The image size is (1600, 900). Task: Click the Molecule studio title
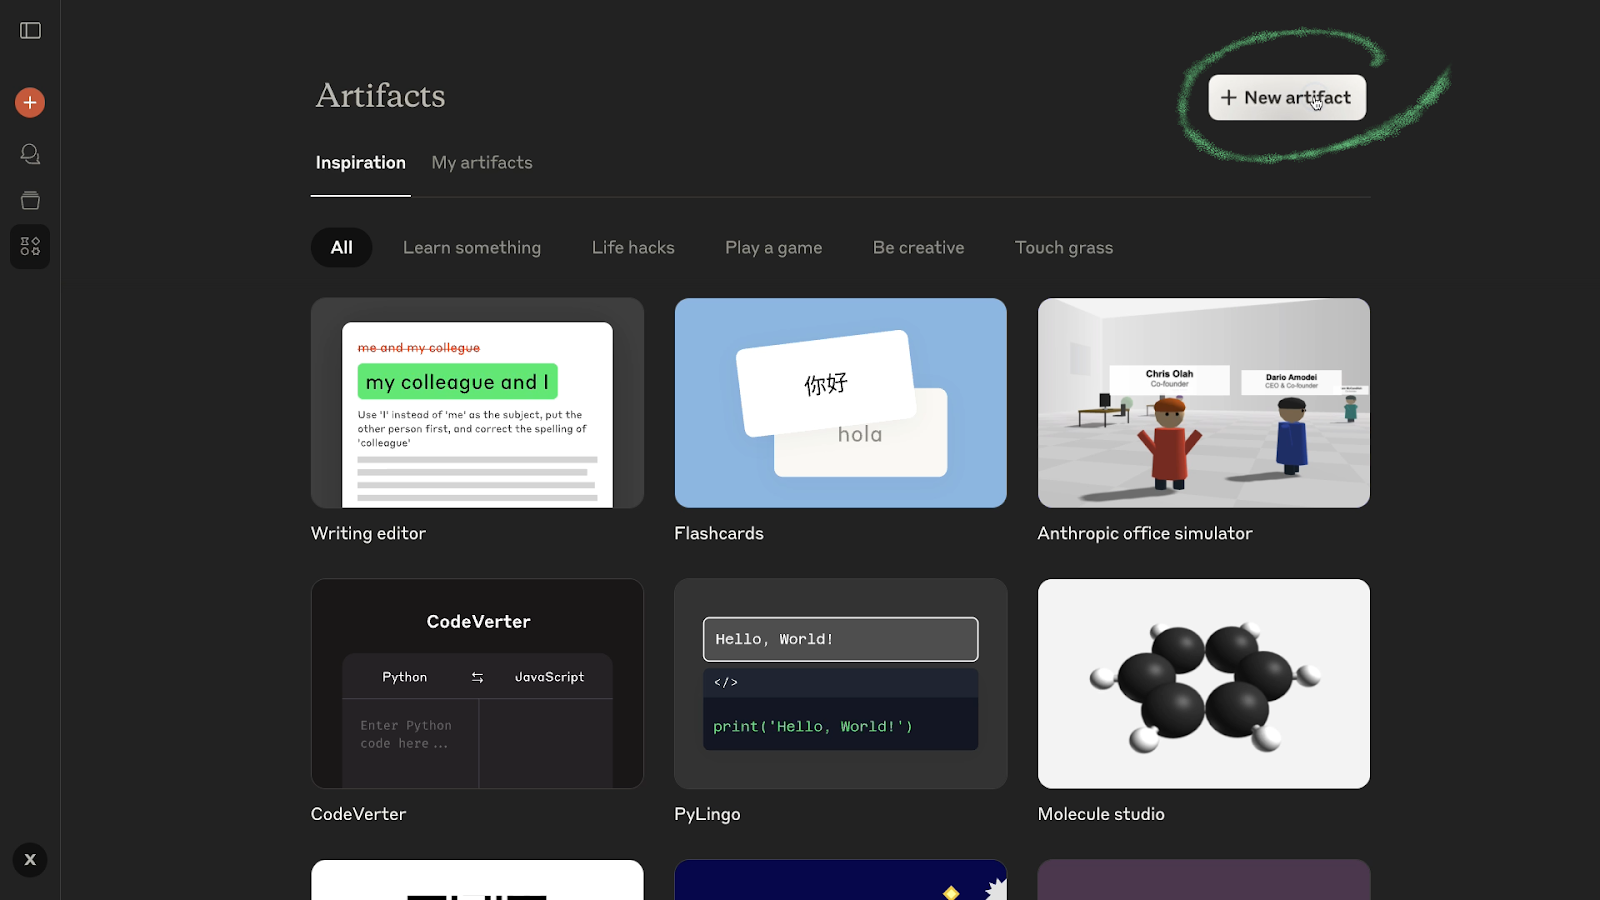point(1101,814)
